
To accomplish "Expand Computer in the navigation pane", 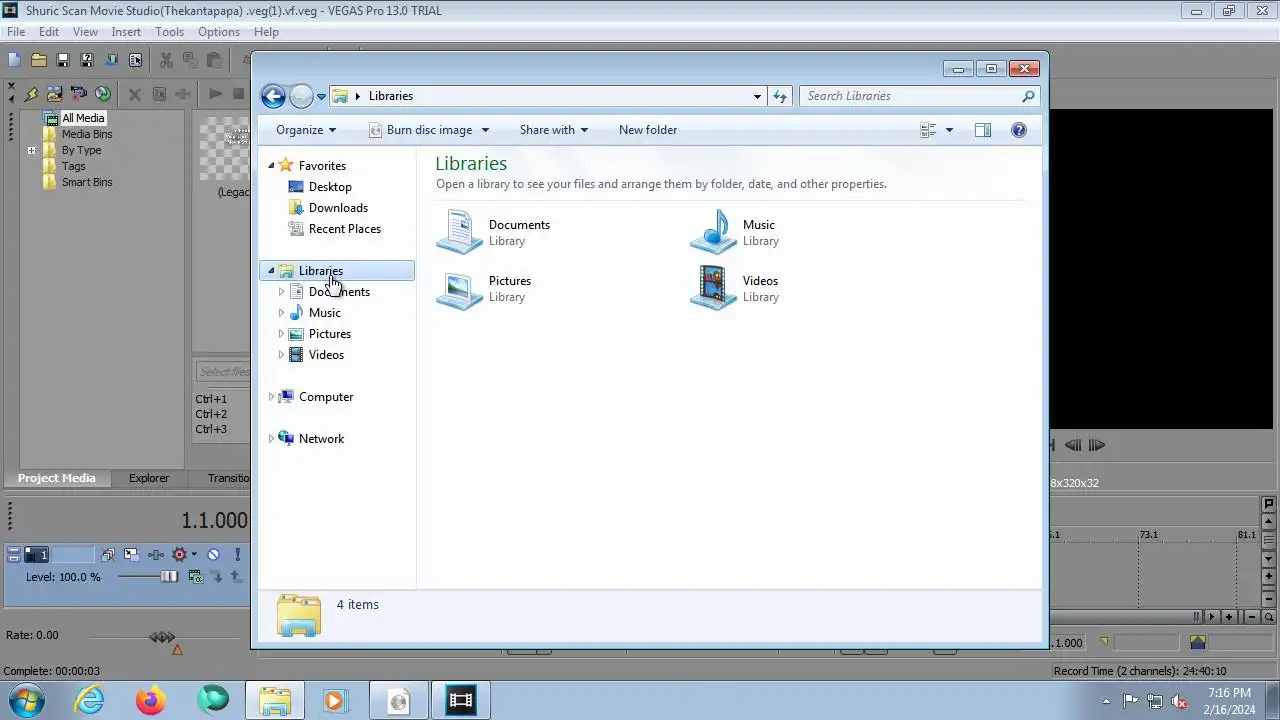I will pyautogui.click(x=271, y=397).
